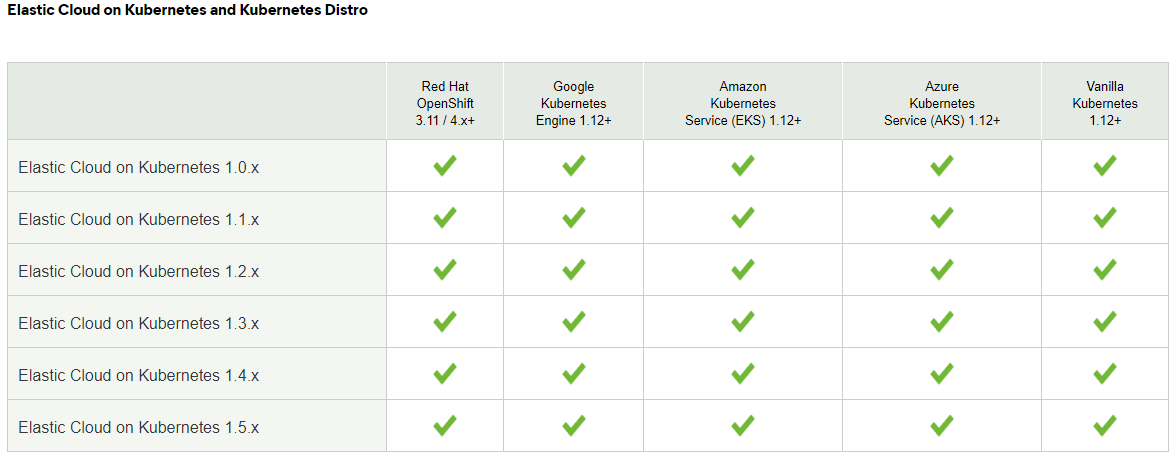
Task: Click checkmark for ECK 1.0.x under Red Hat OpenShift
Action: click(445, 166)
